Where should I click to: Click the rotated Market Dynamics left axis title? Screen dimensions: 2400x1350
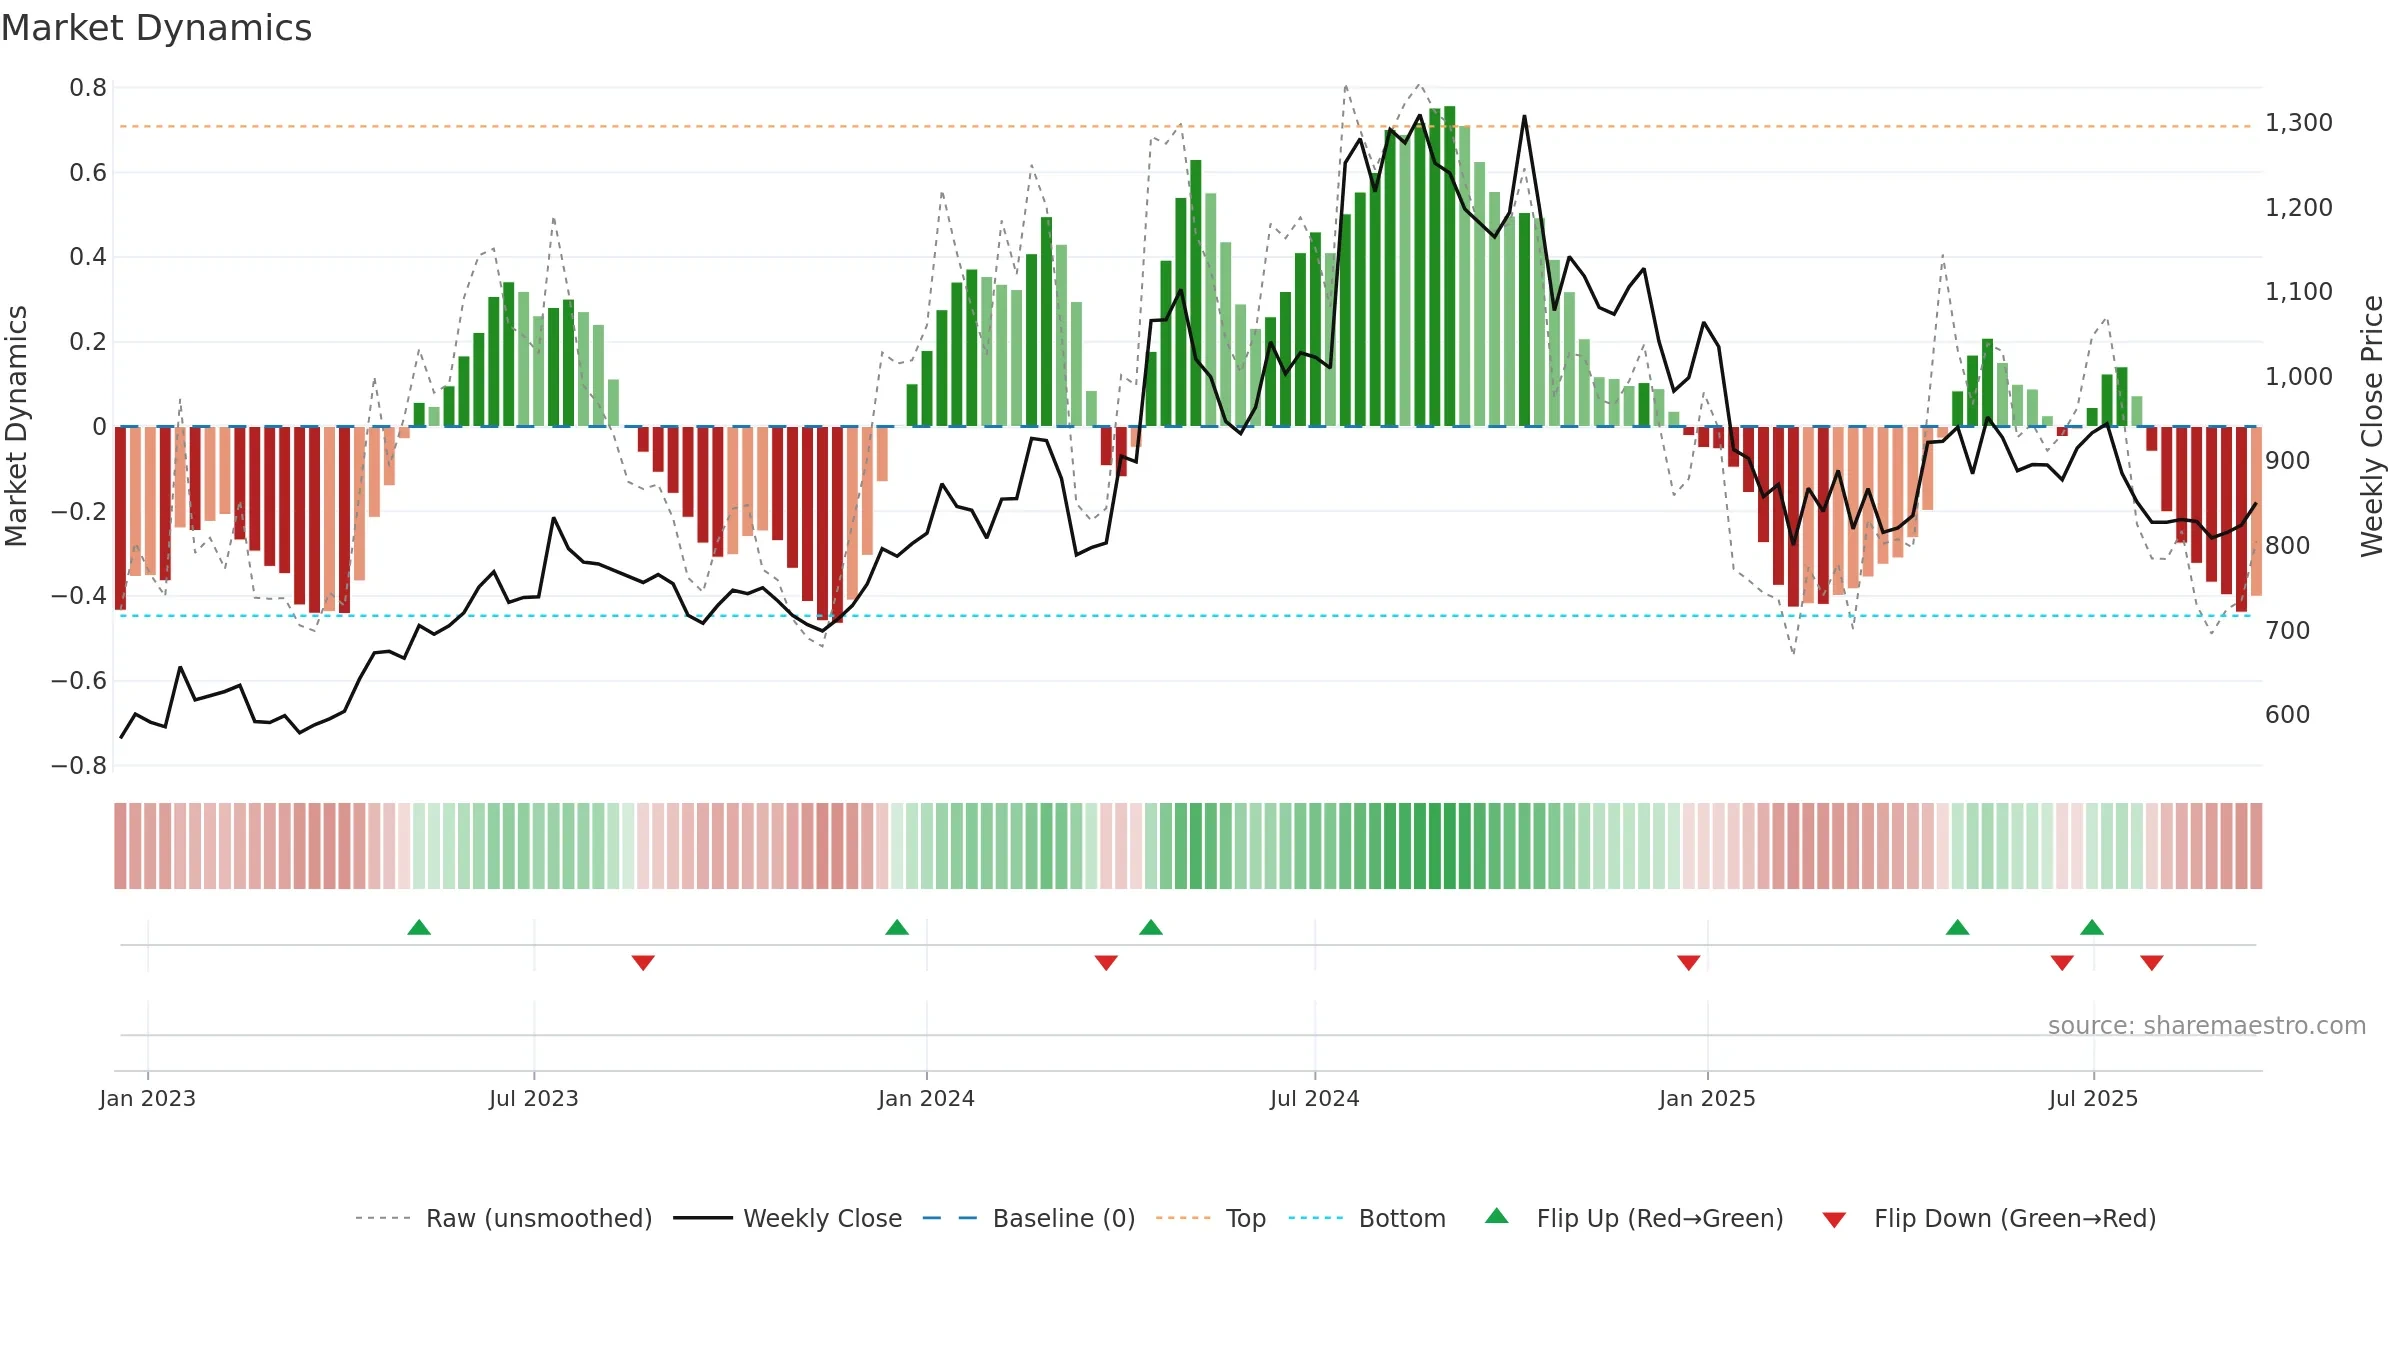(16, 426)
